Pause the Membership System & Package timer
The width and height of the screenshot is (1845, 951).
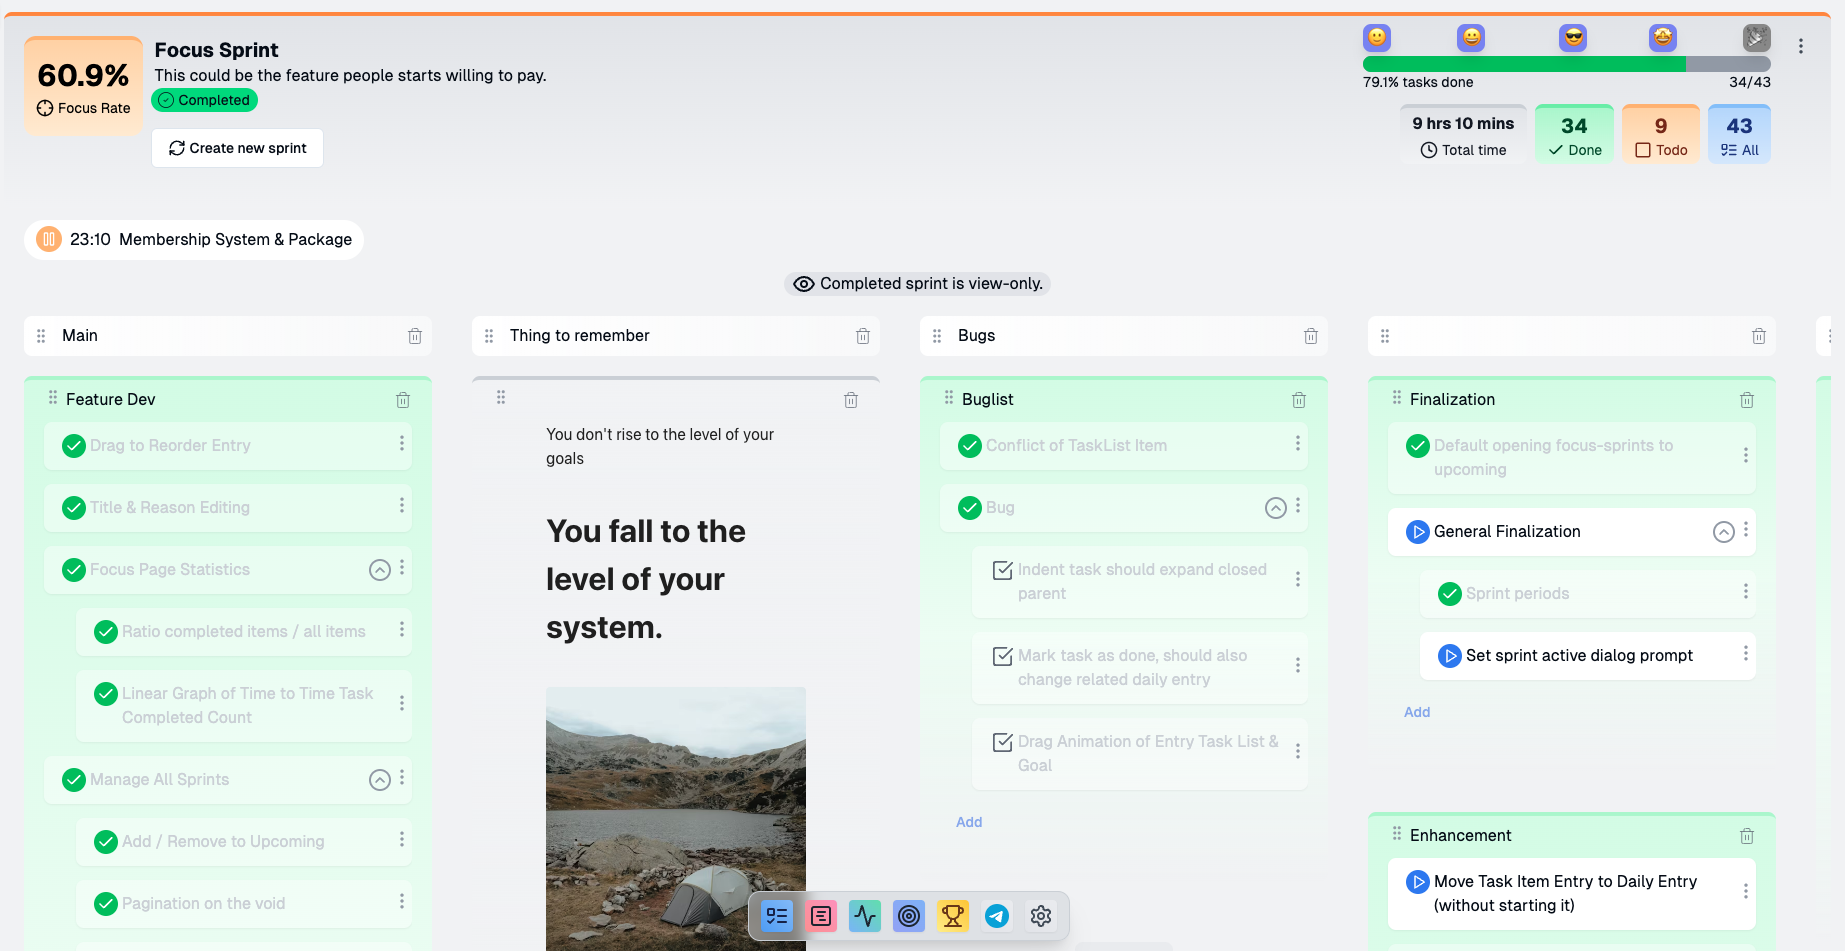(49, 240)
